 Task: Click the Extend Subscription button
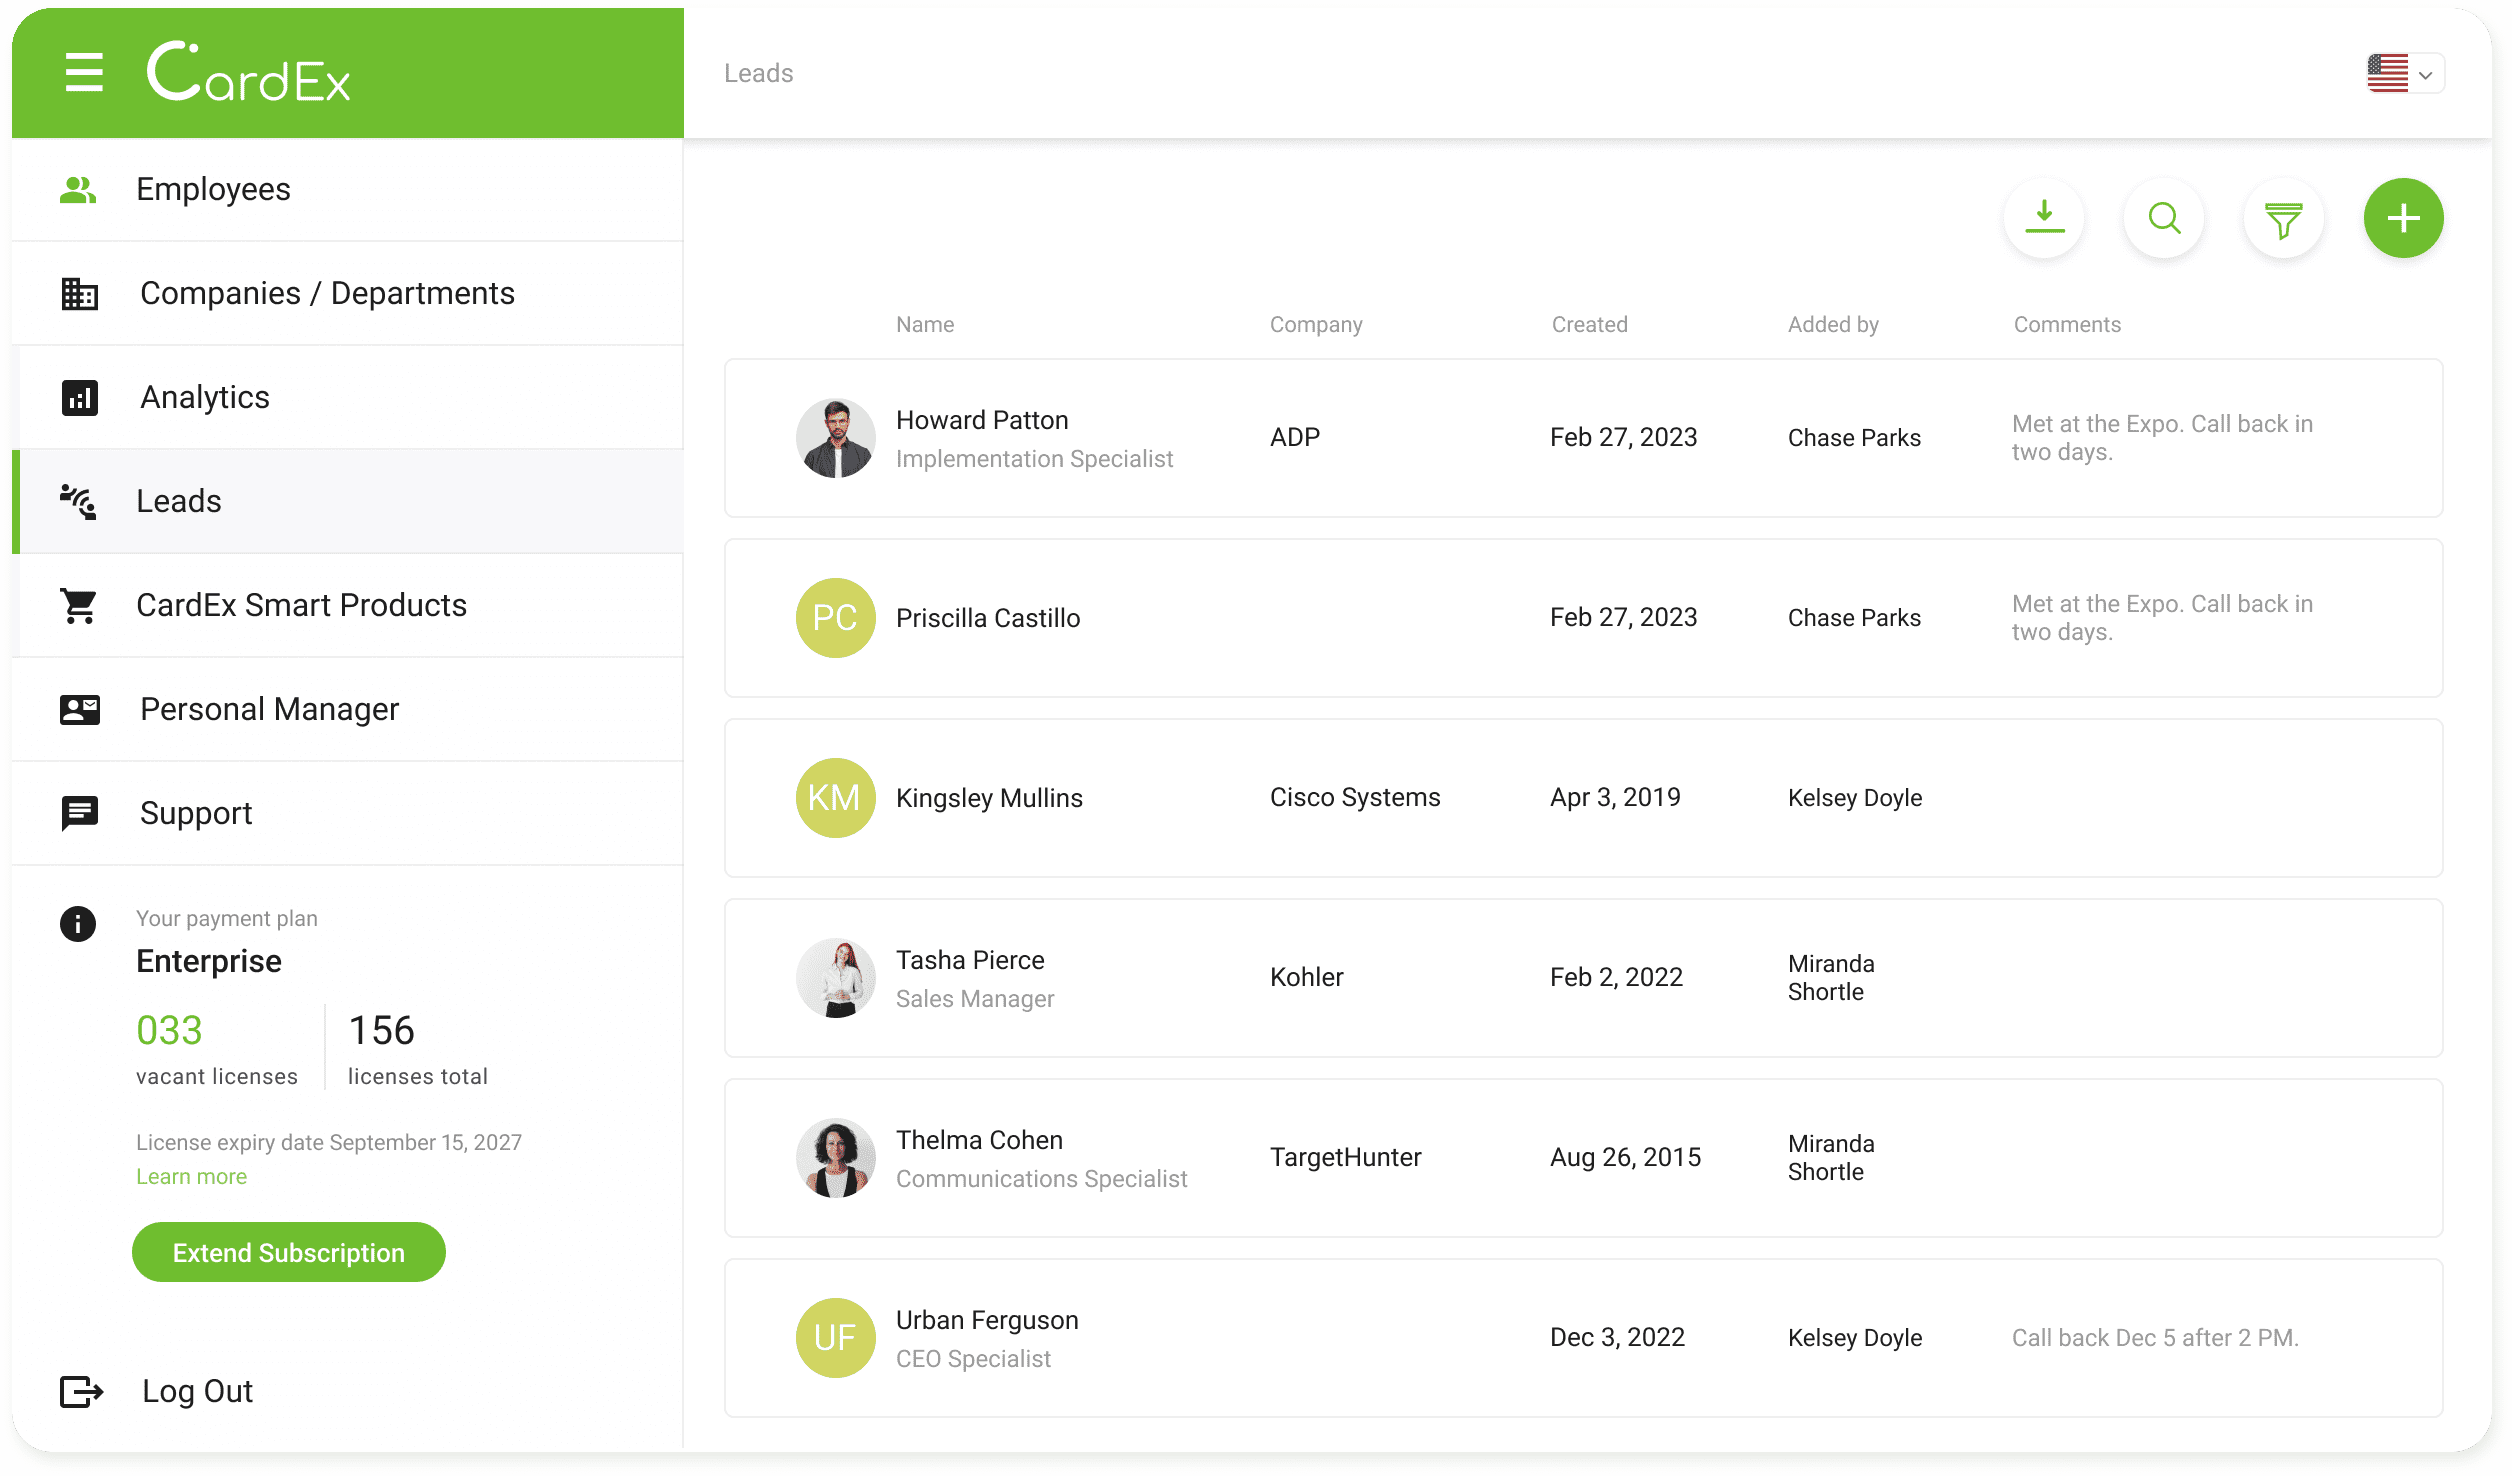coord(288,1251)
